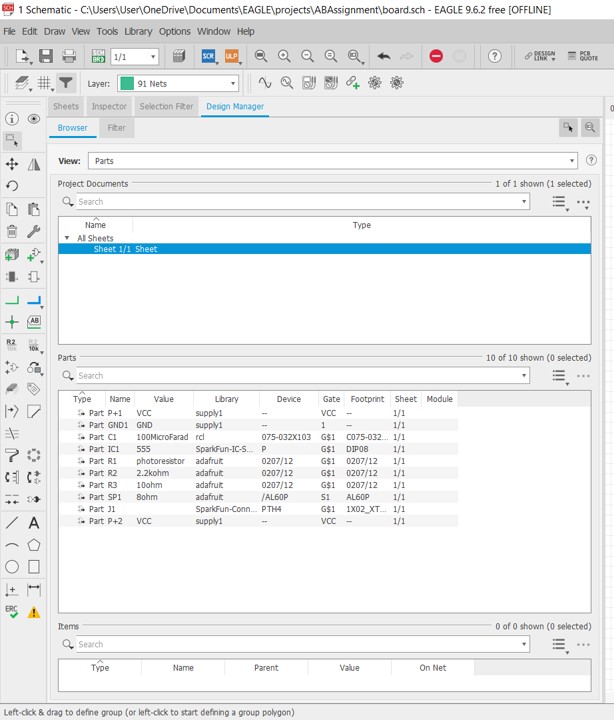The height and width of the screenshot is (720, 614).
Task: Select the Text tool
Action: [34, 523]
